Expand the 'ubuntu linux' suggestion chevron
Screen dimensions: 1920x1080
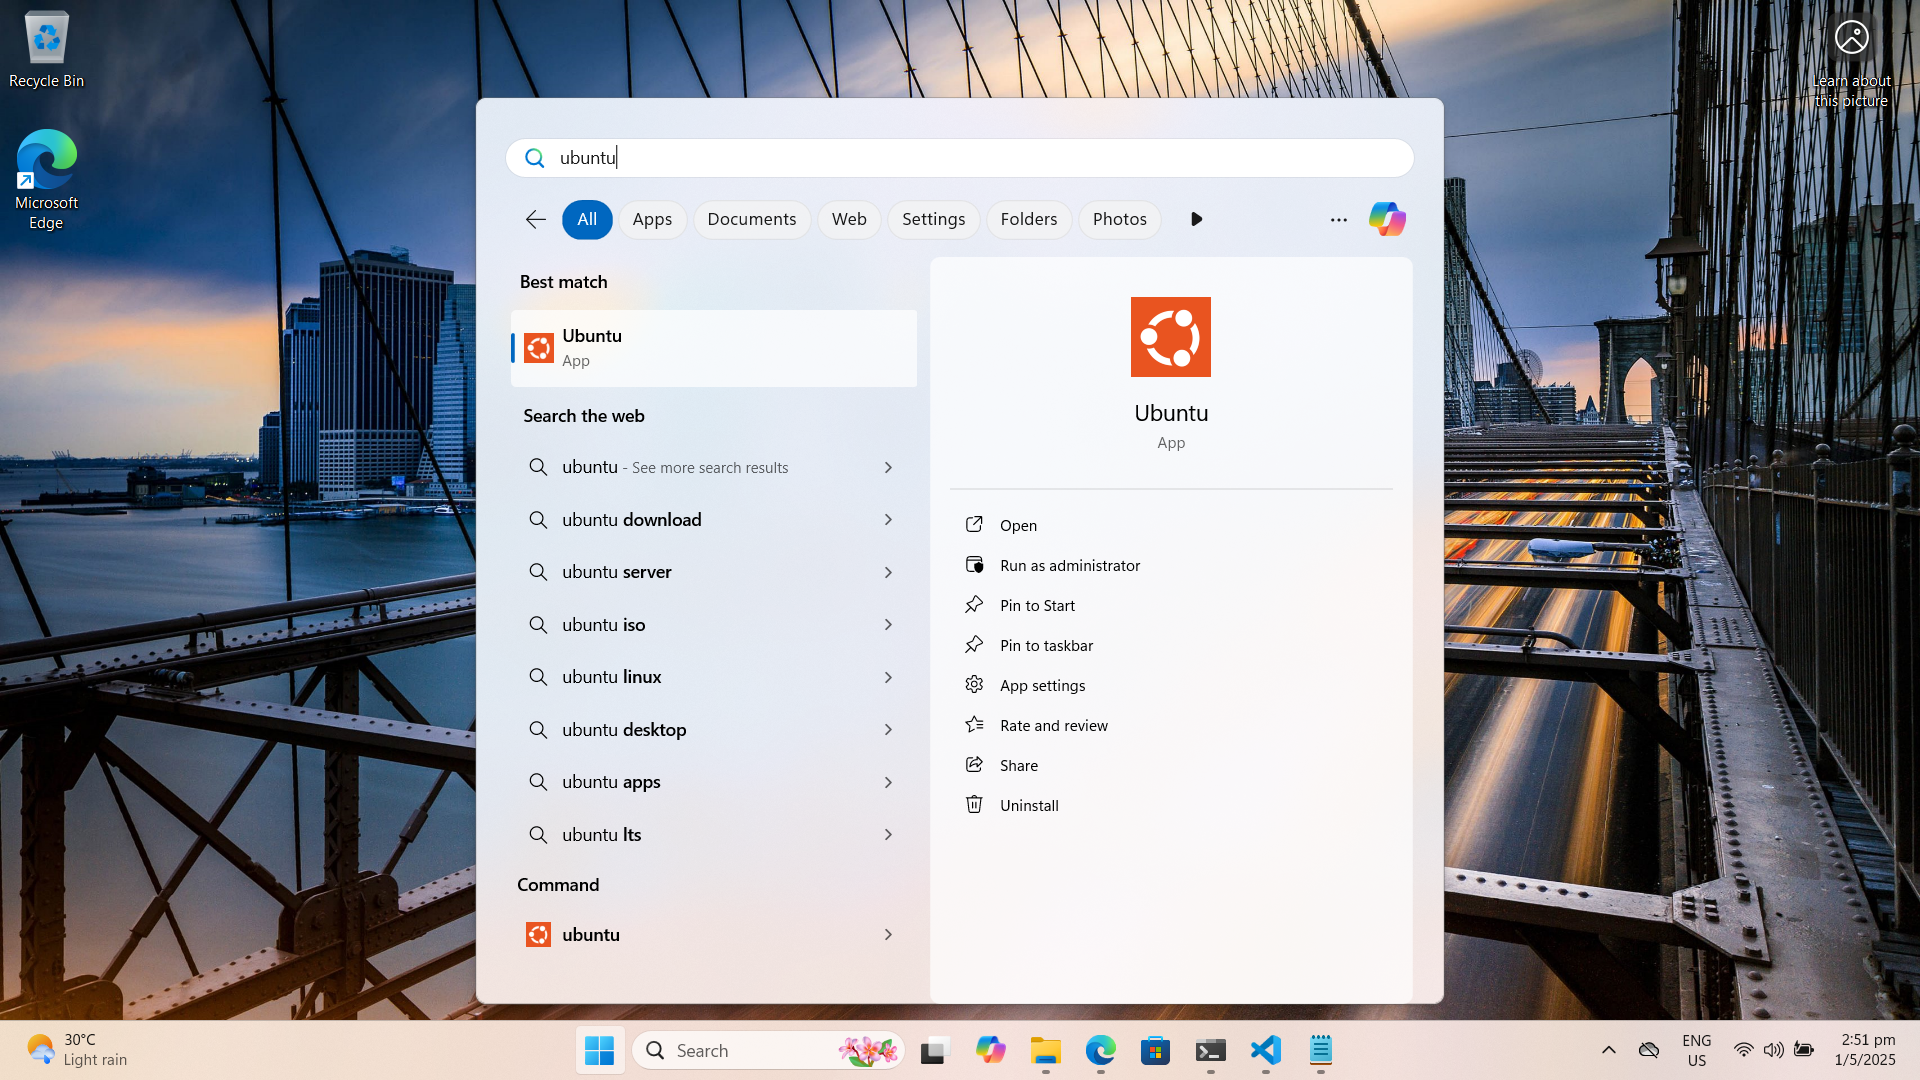[888, 677]
